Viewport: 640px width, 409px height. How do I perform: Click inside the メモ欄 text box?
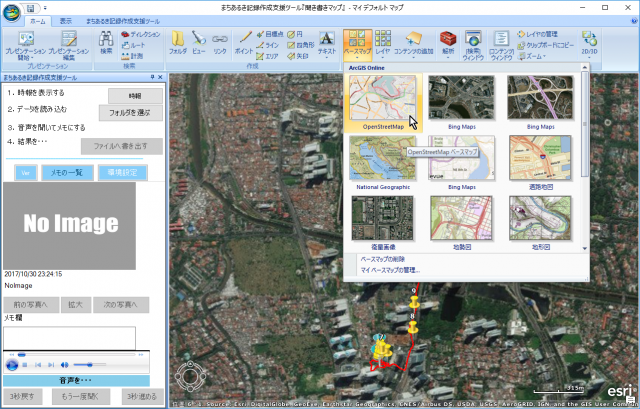[69, 338]
